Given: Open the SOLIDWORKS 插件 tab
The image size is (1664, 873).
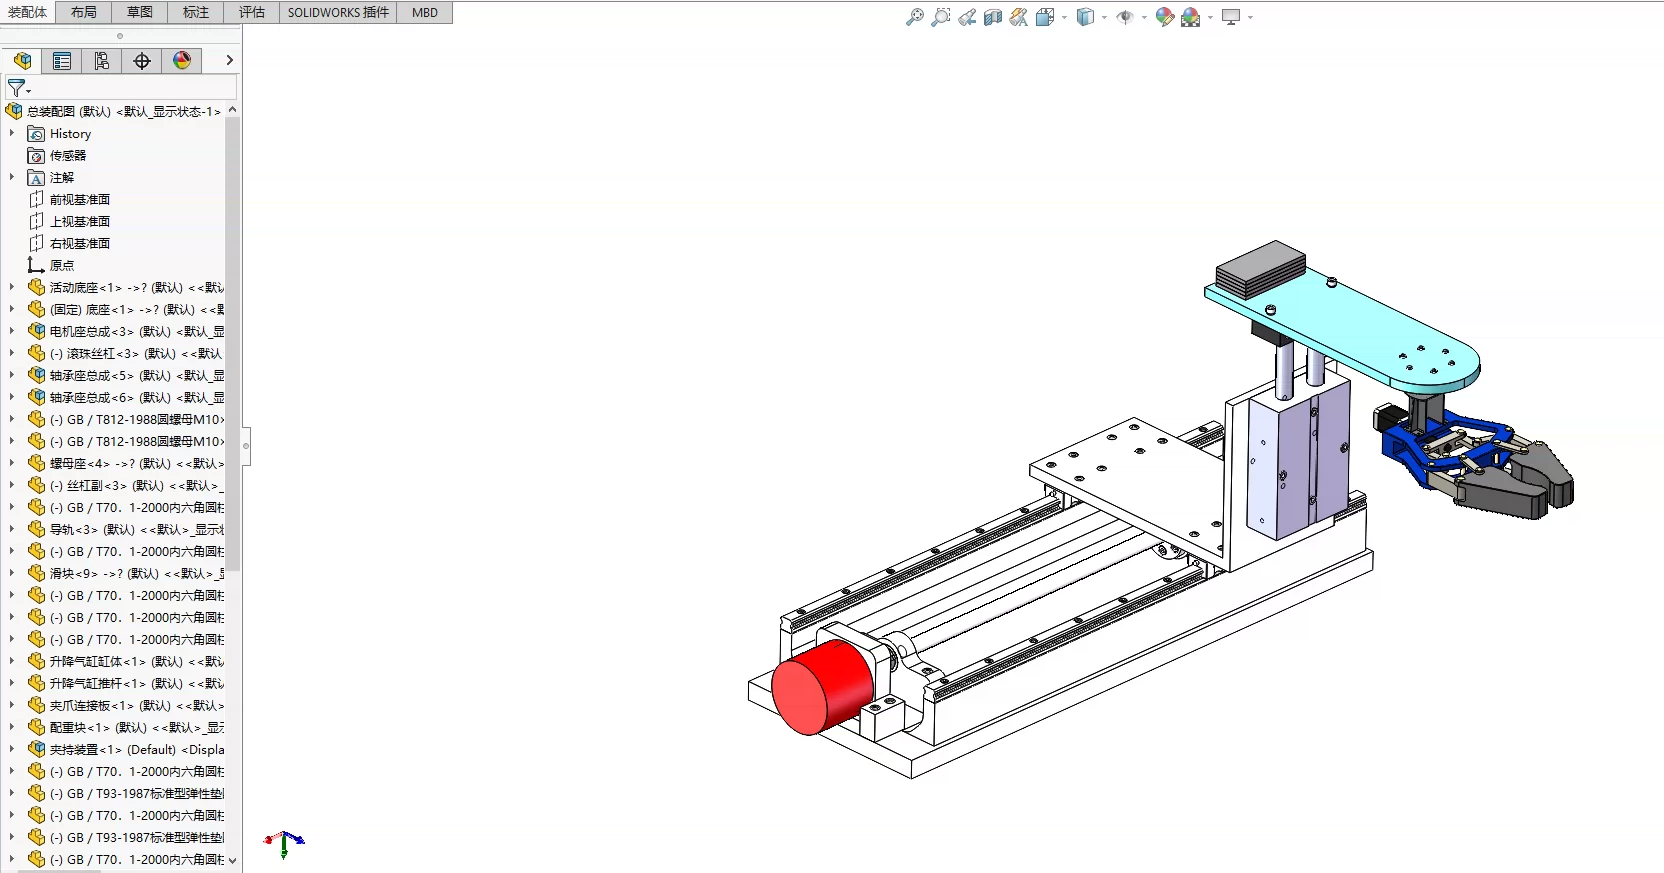Looking at the screenshot, I should point(338,12).
